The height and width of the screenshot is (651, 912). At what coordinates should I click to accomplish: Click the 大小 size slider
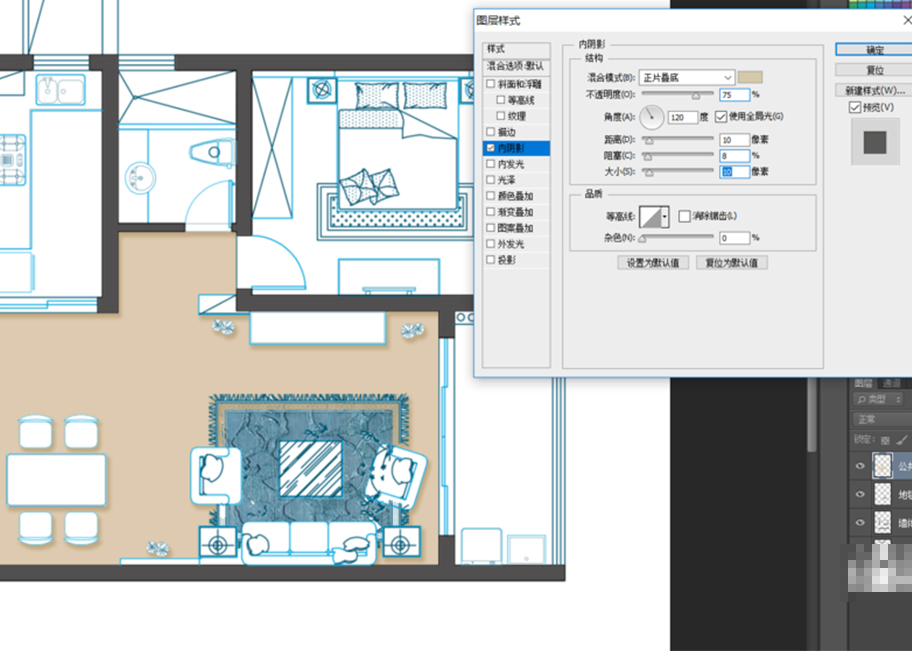678,172
